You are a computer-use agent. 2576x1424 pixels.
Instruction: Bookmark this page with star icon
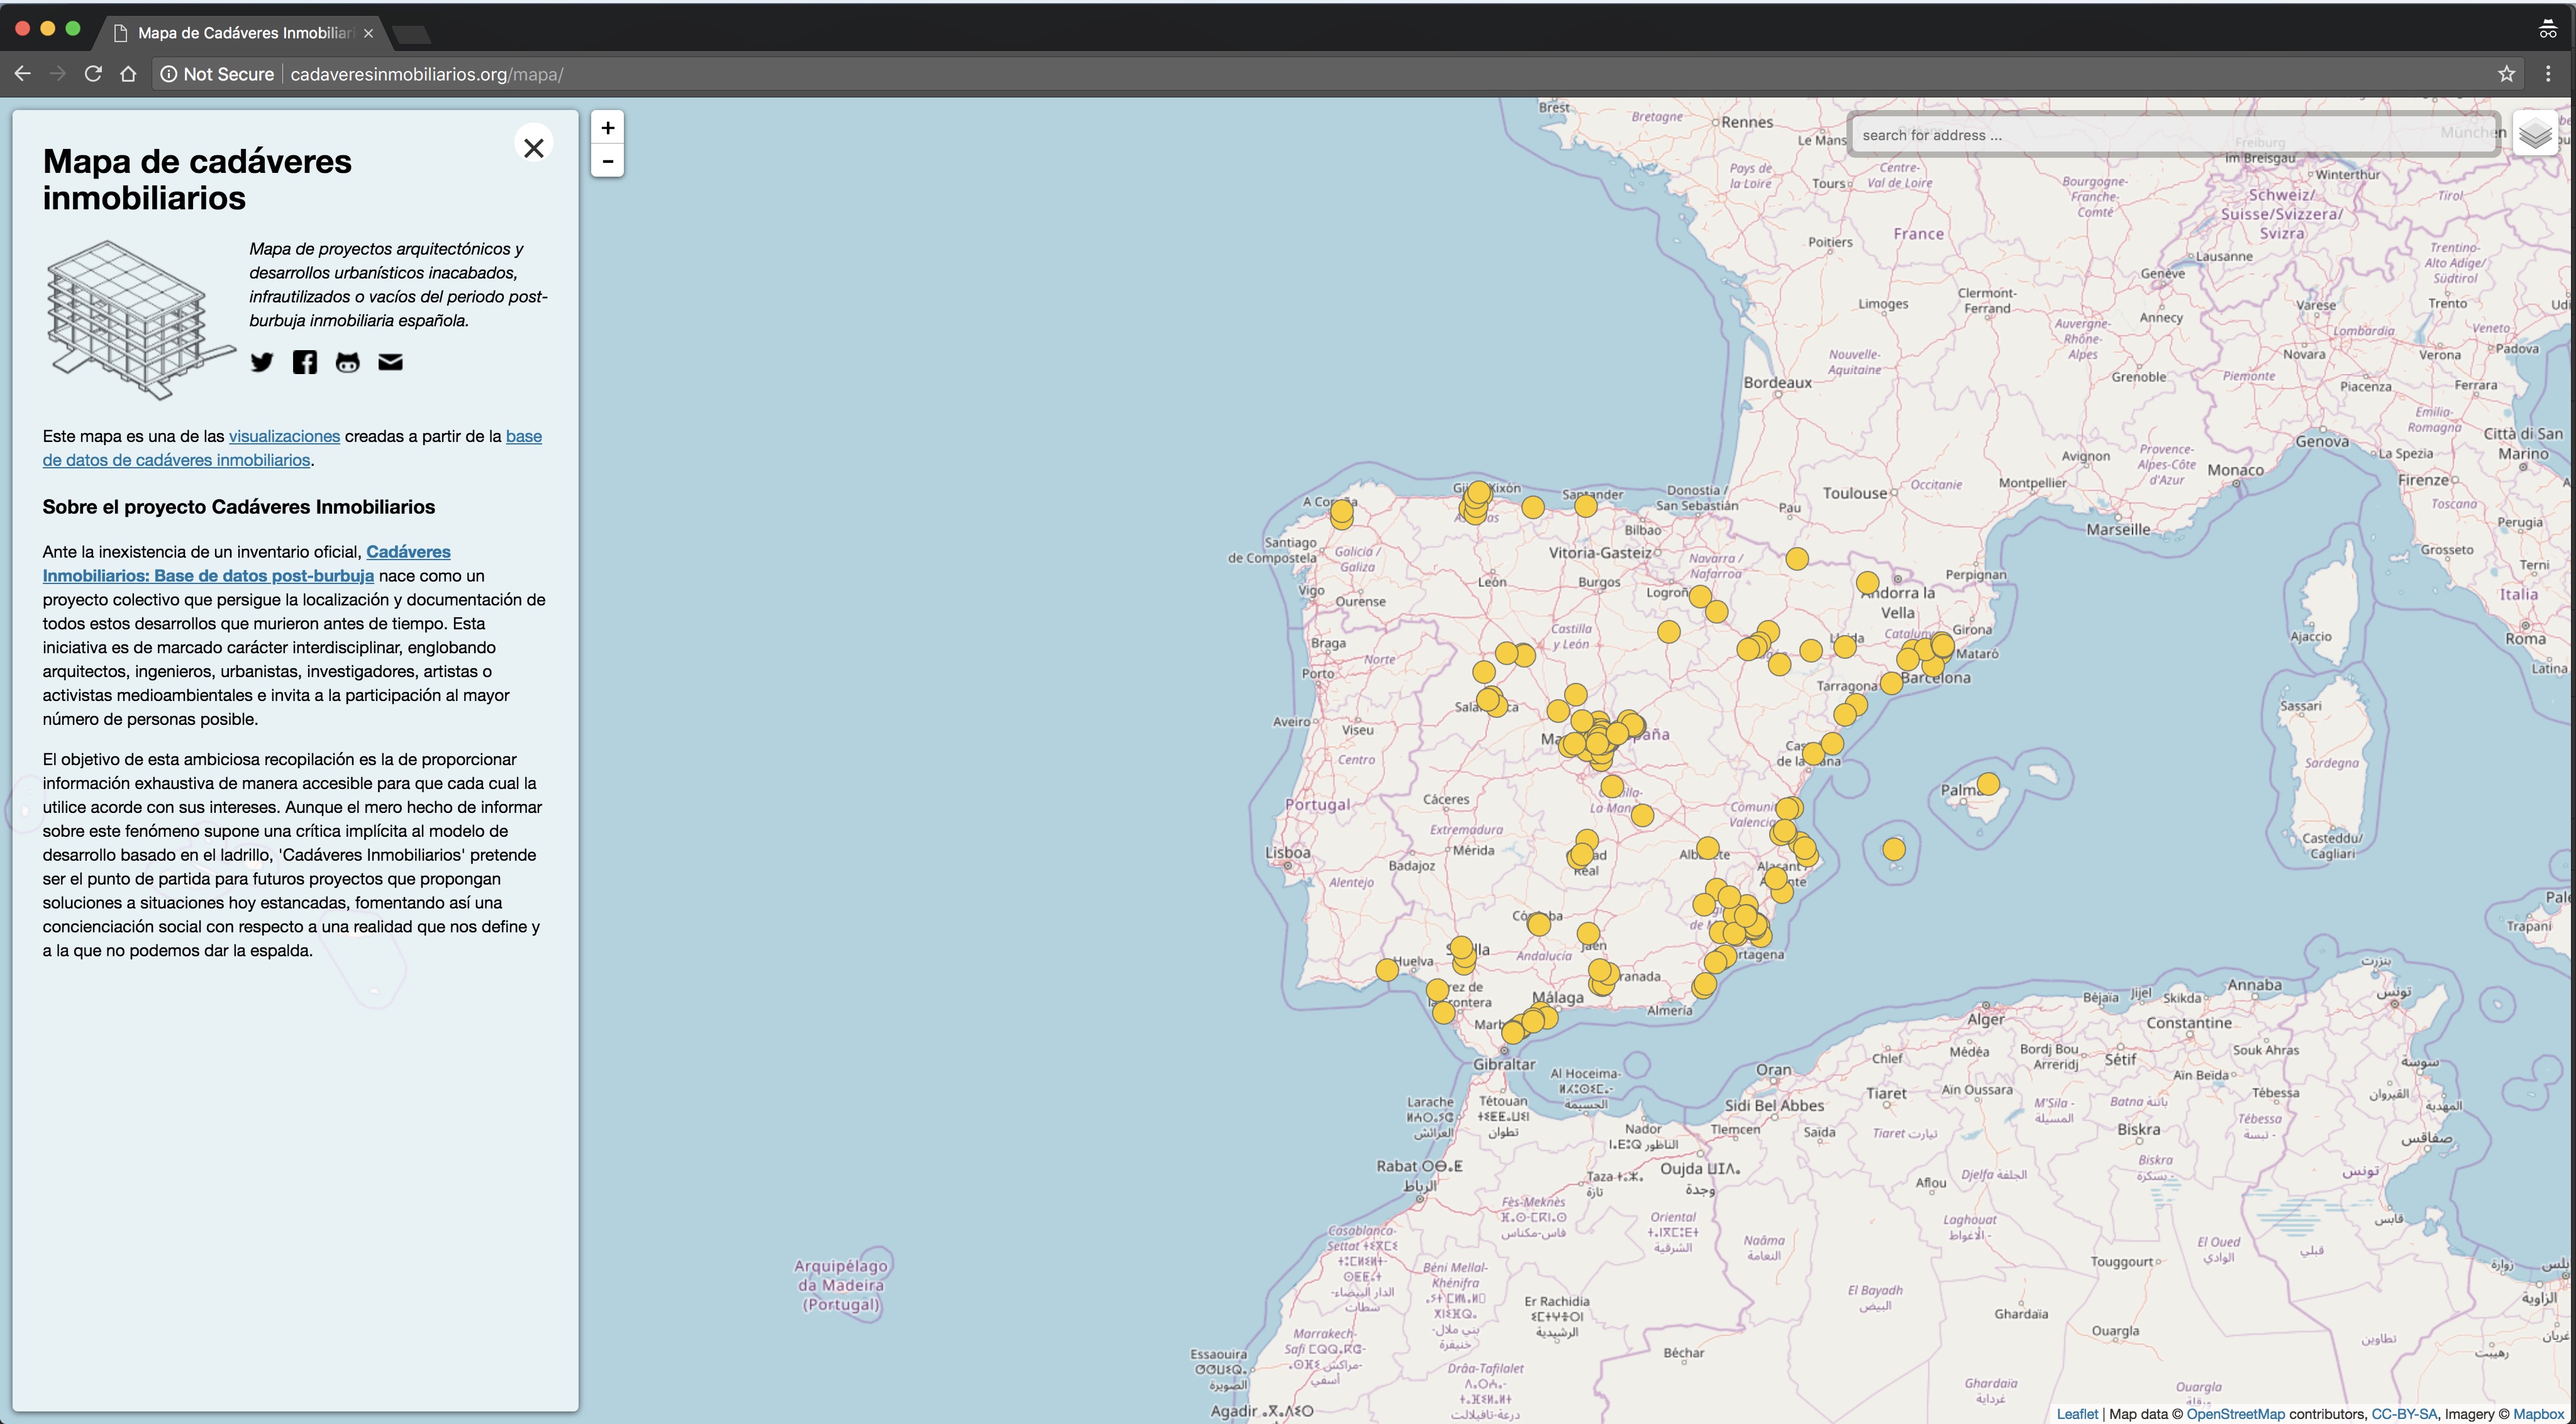coord(2506,74)
